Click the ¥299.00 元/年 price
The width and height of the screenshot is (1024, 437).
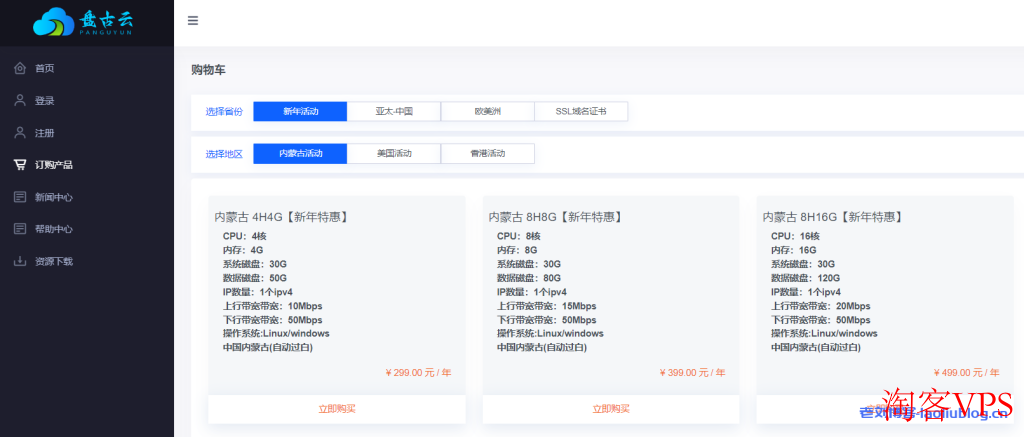pyautogui.click(x=418, y=373)
